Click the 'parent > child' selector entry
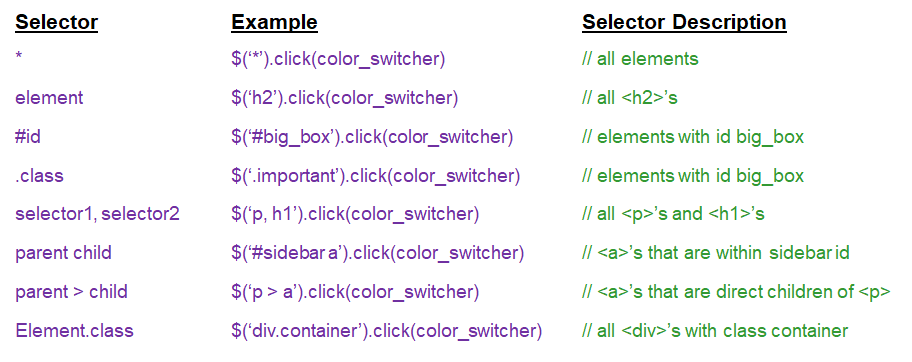912x362 pixels. pos(71,292)
